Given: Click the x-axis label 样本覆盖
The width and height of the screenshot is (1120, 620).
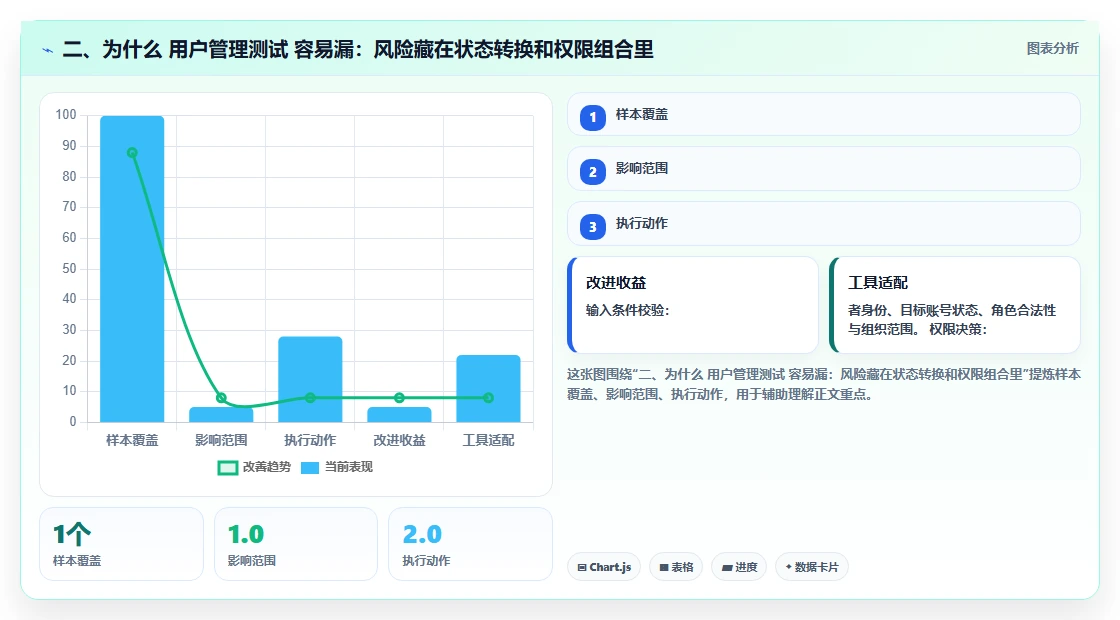Looking at the screenshot, I should coord(132,441).
